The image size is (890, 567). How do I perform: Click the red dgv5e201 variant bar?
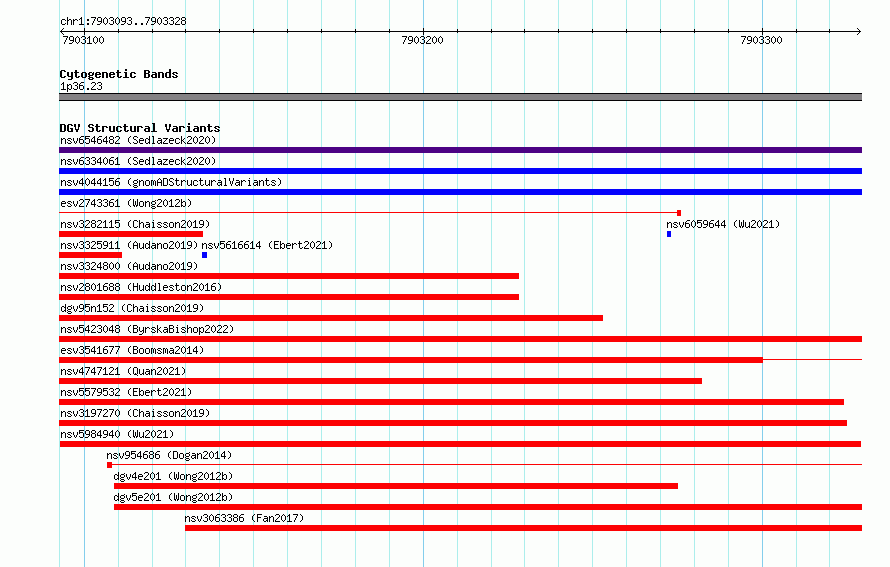pos(488,507)
